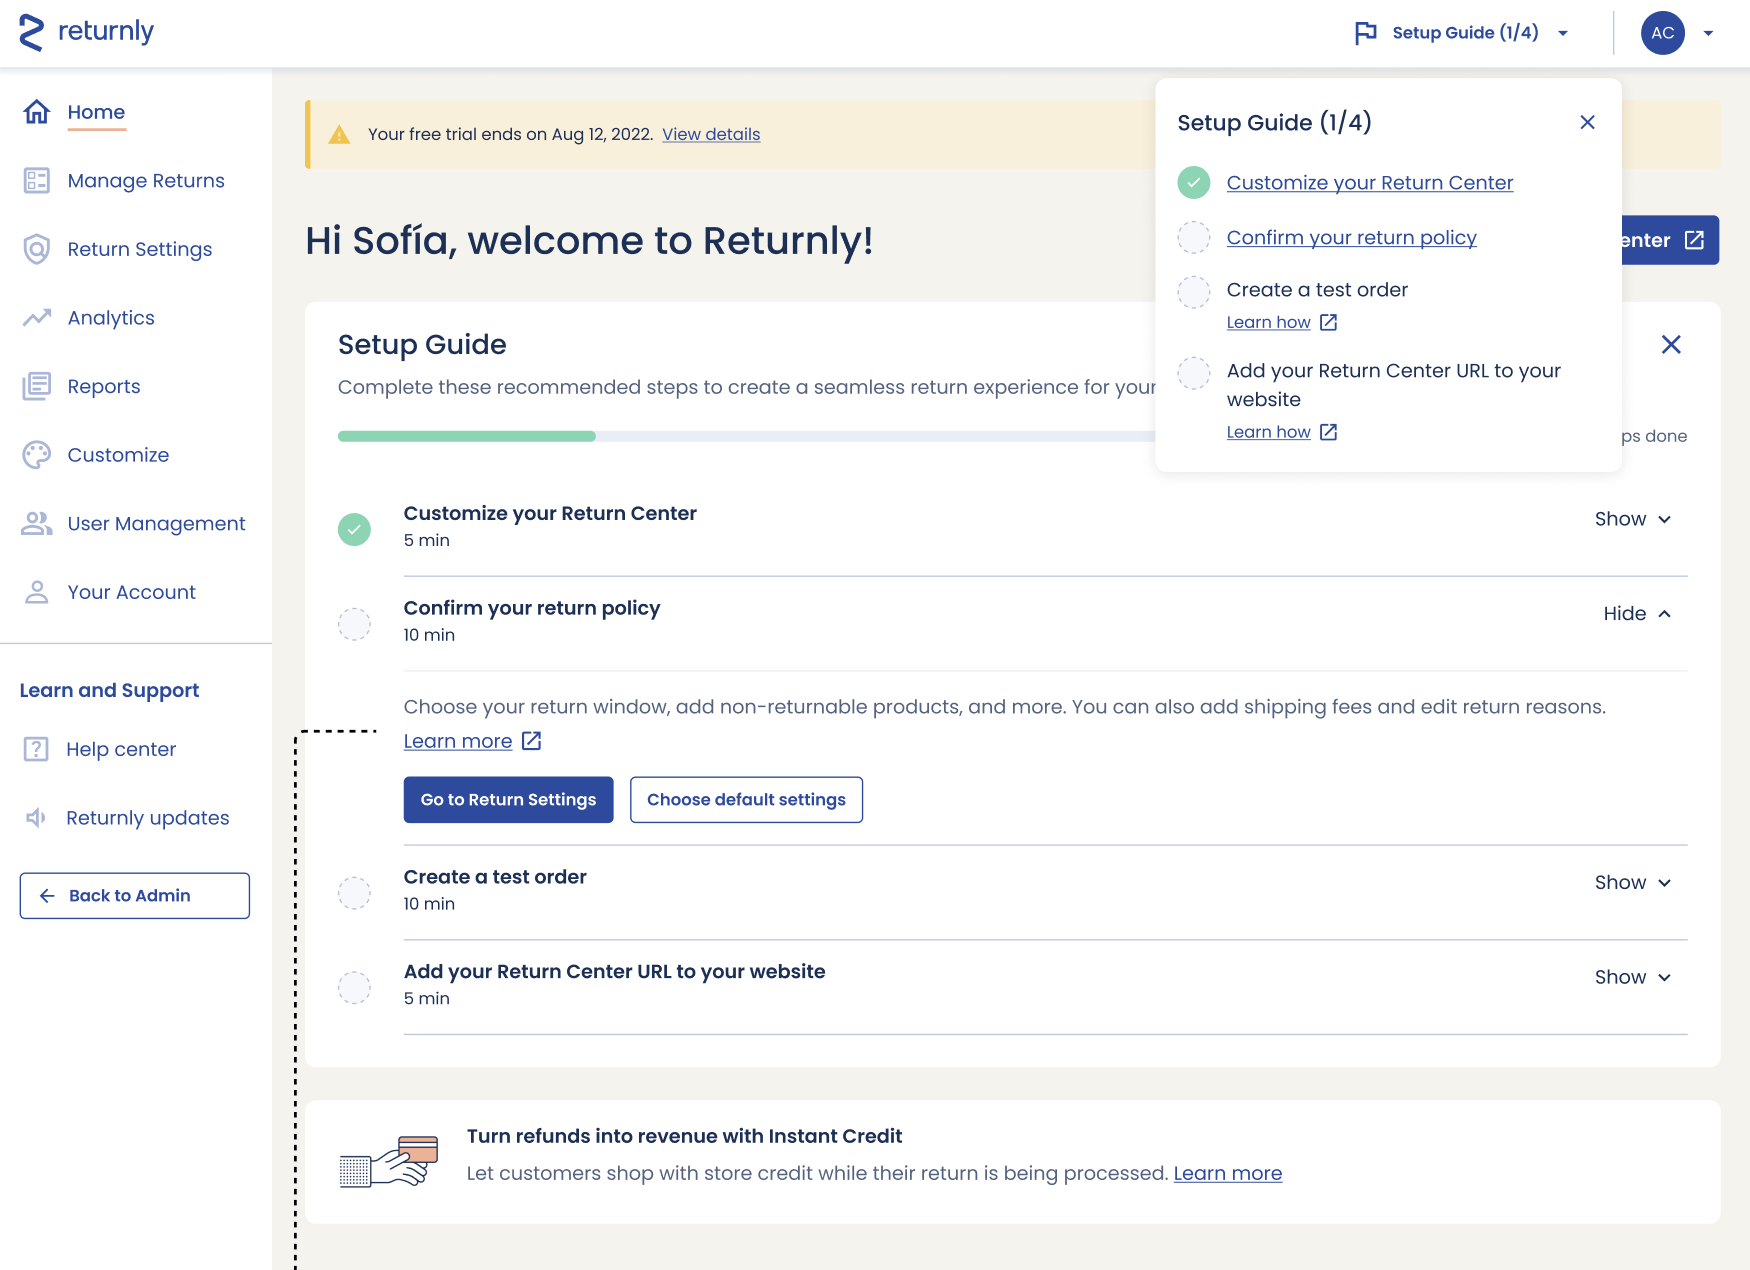The image size is (1750, 1270).
Task: Click the partially hidden Return Center button
Action: click(x=1670, y=240)
